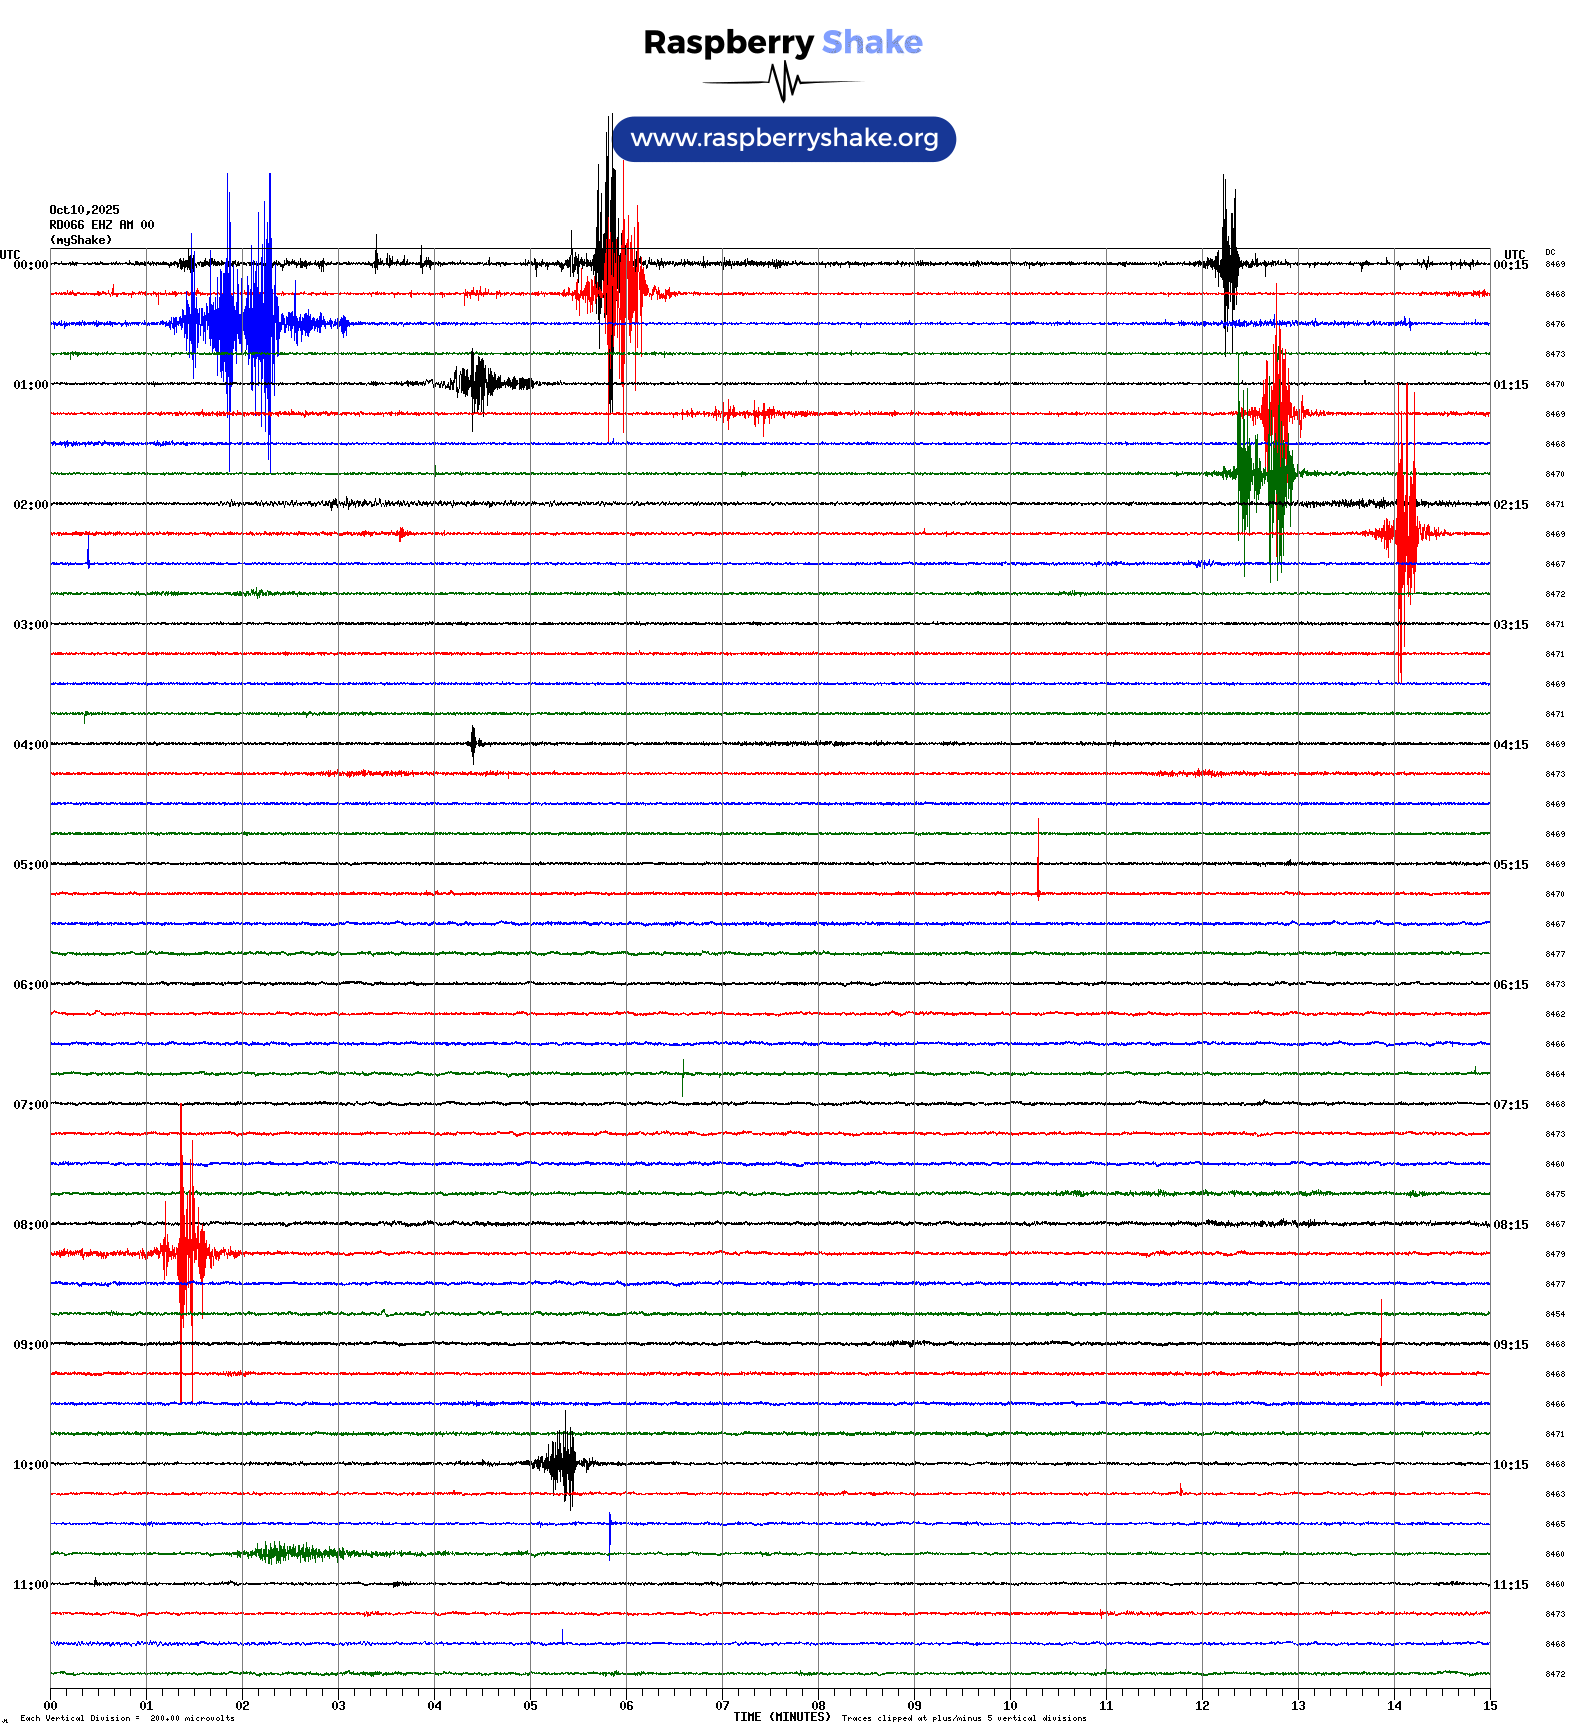Click the 07 minute tick on the bottom axis
The image size is (1570, 1732).
coord(722,1706)
